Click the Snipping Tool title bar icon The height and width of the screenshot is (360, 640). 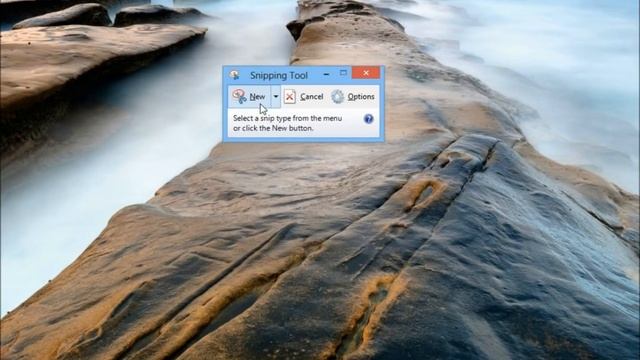[x=234, y=75]
